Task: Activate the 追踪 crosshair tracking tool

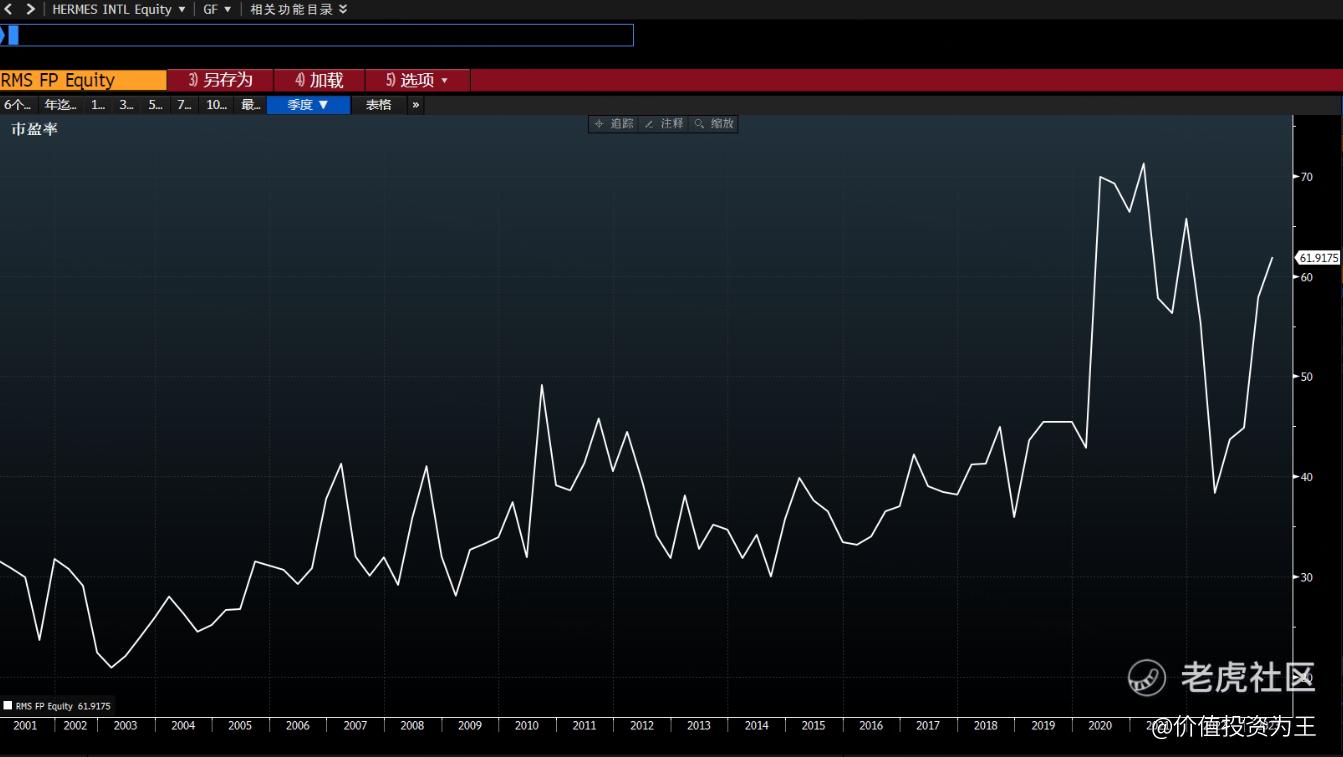Action: coord(613,124)
